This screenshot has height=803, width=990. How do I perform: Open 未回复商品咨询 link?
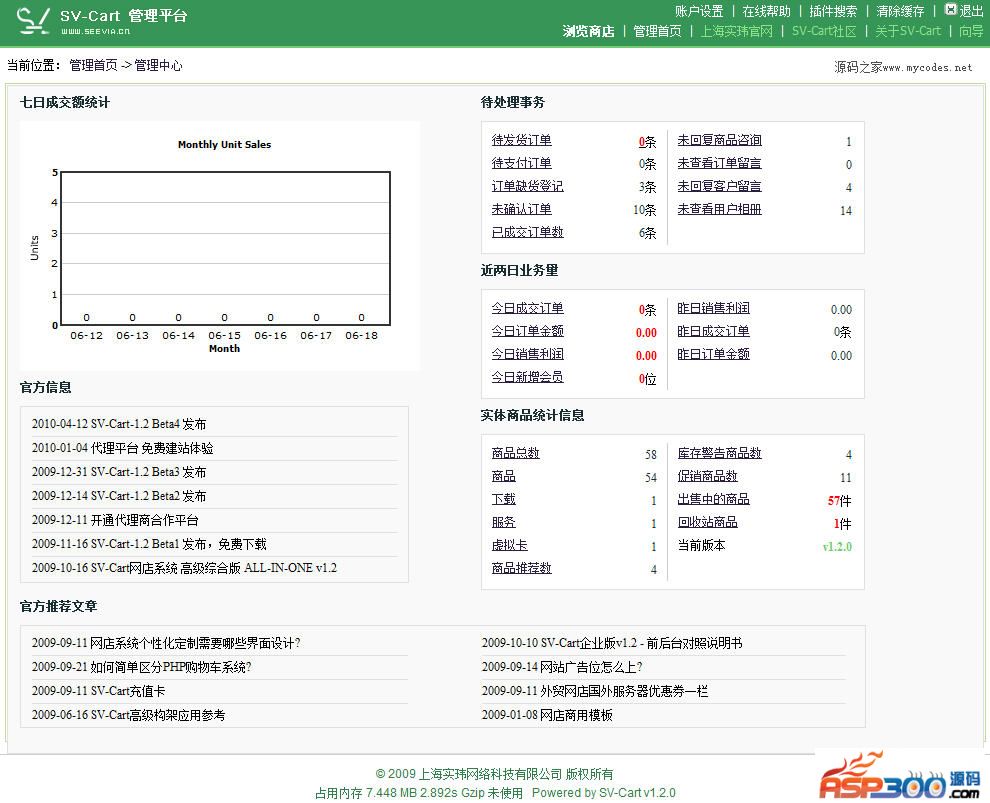coord(719,140)
